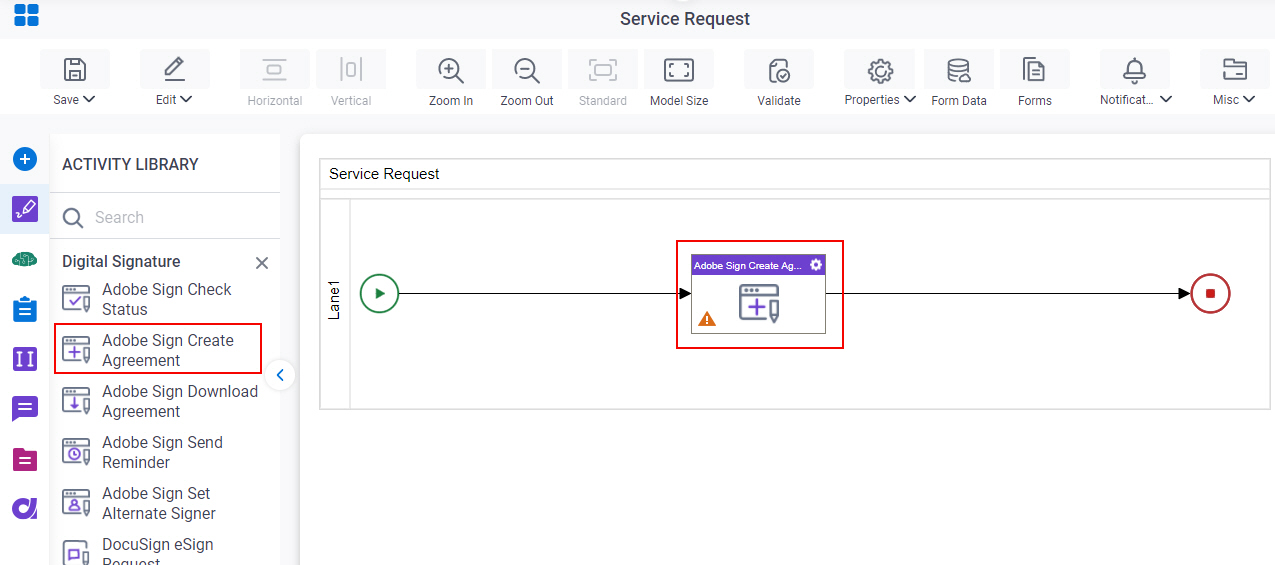Open the purple 'a' logo sidebar icon
This screenshot has height=565, width=1275.
pos(25,508)
